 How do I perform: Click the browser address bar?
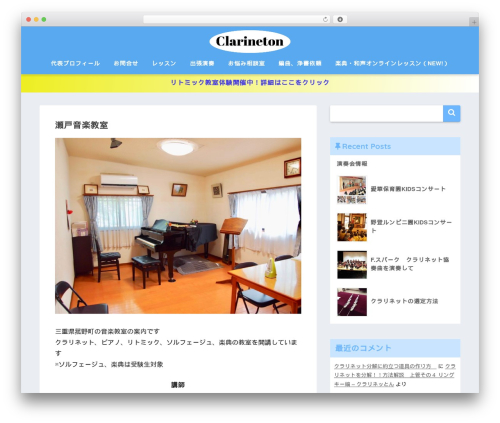click(x=237, y=20)
